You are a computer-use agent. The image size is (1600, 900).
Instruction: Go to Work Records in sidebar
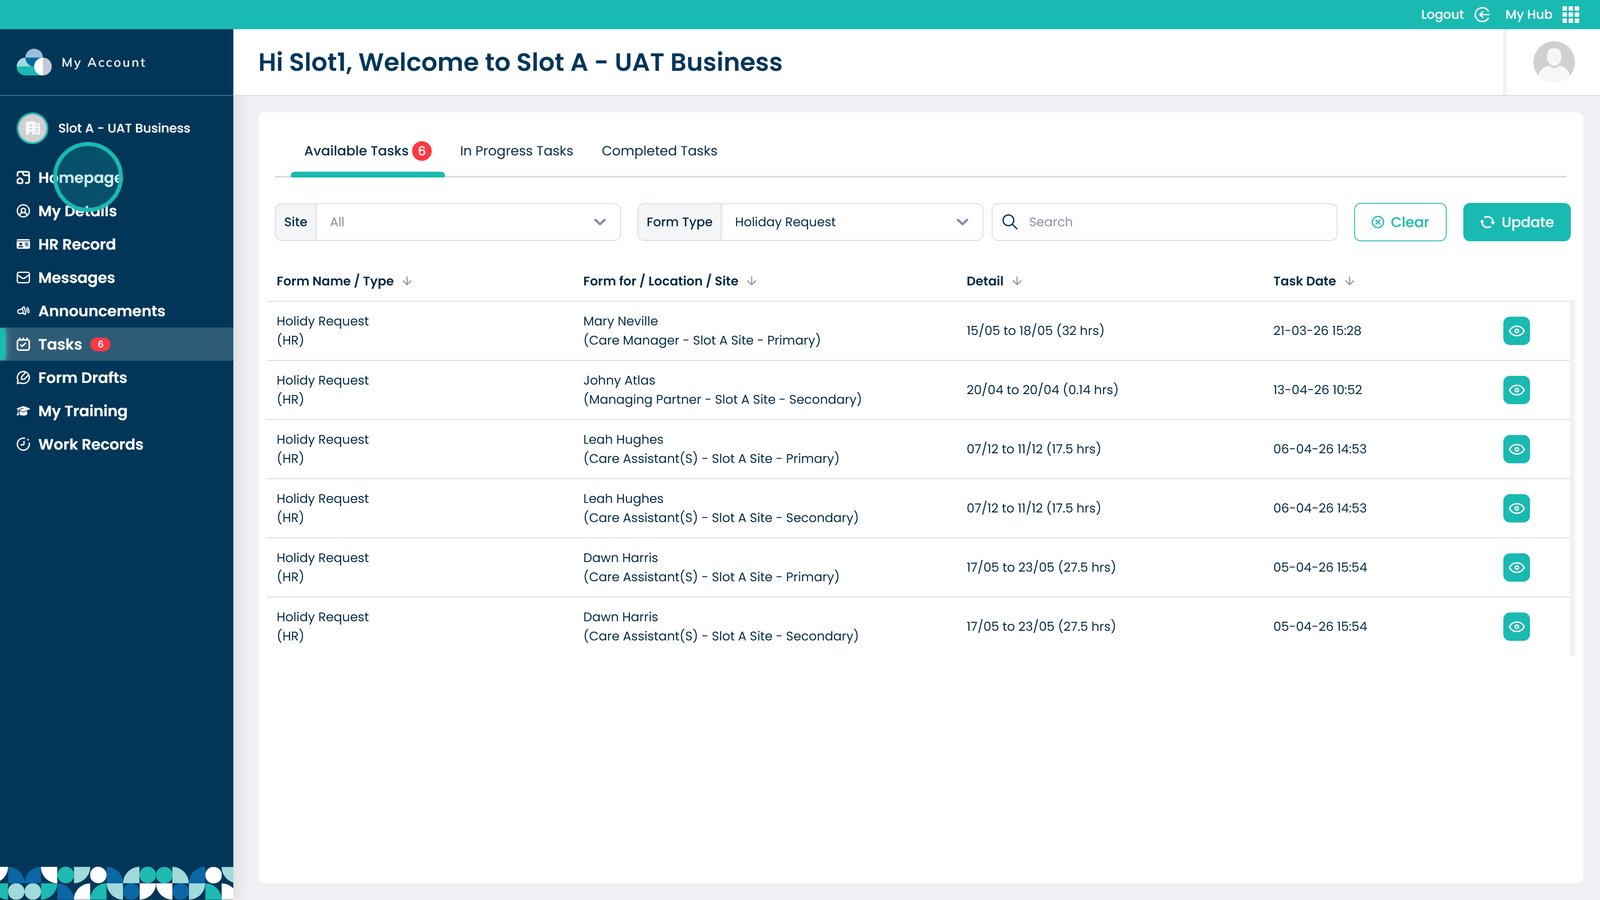[90, 444]
